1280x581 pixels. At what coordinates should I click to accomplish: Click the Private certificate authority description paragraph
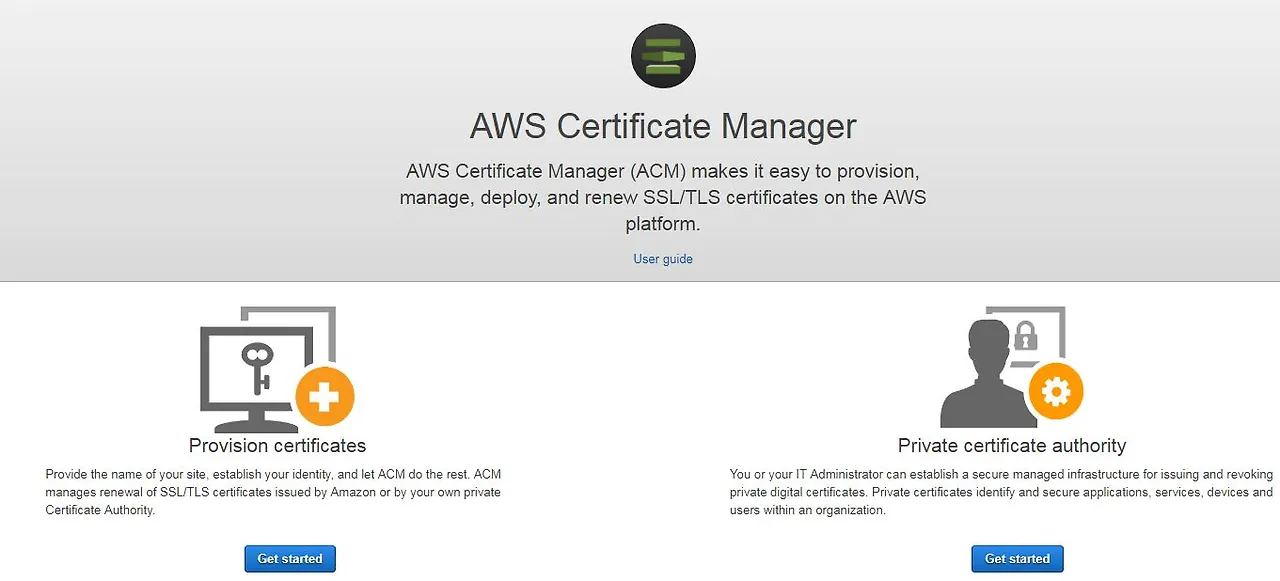(1001, 492)
